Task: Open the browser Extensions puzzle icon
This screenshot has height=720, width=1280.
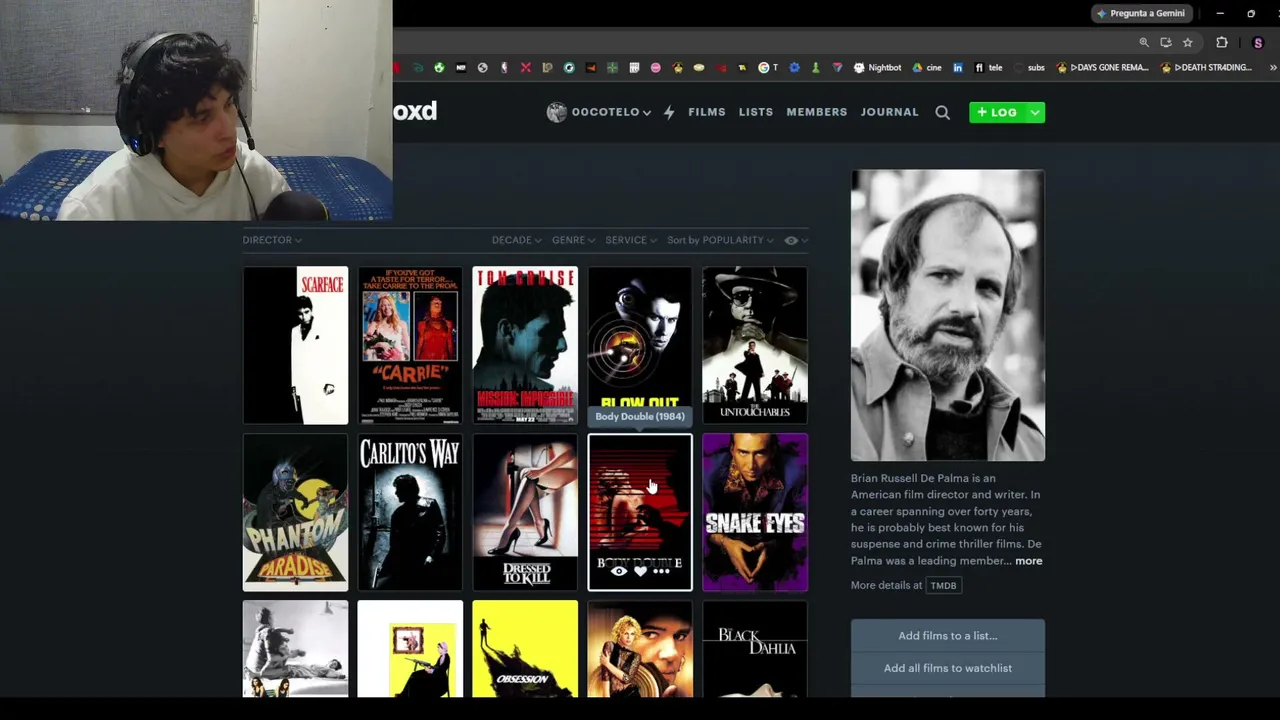Action: [1221, 43]
